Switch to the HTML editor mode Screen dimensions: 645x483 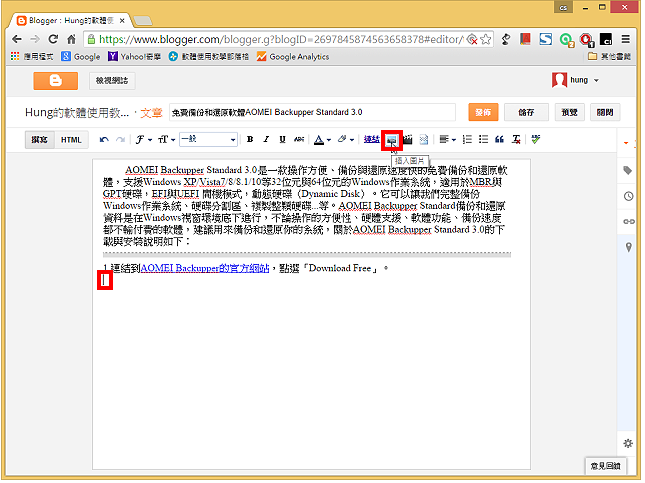(71, 140)
